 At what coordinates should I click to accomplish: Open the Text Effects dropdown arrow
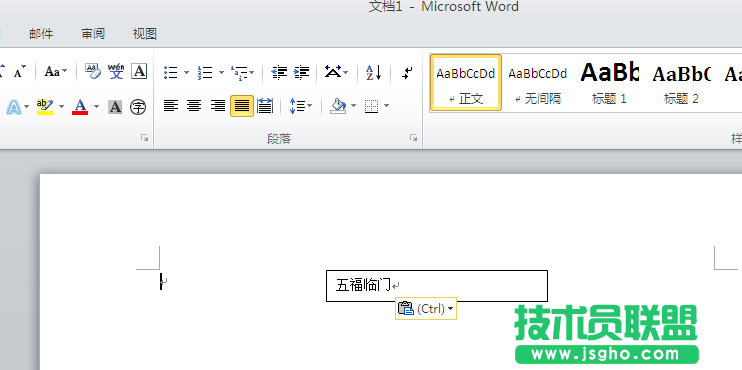tap(26, 107)
